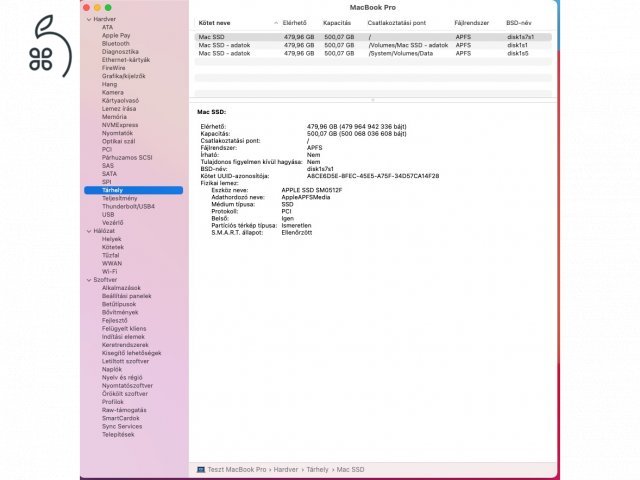Screen dimensions: 640x480
Task: Select USB in the sidebar
Action: (108, 215)
